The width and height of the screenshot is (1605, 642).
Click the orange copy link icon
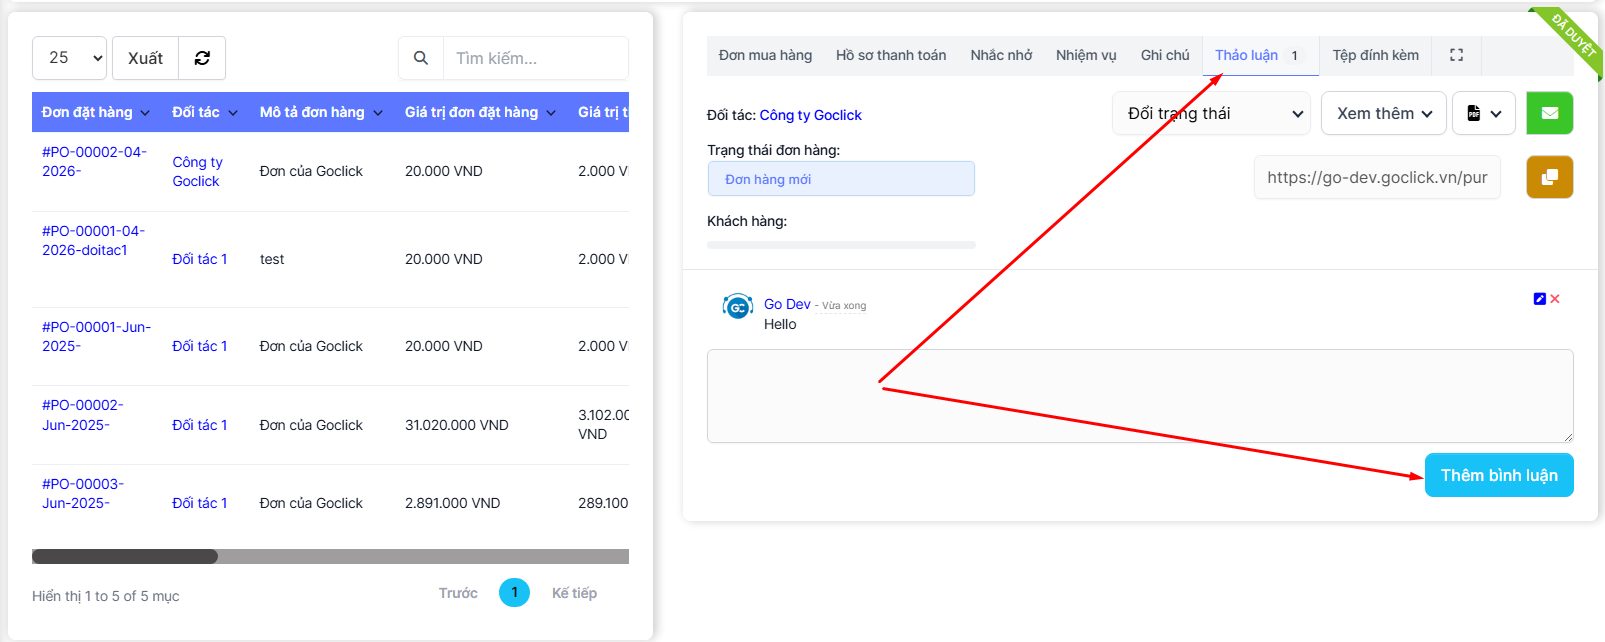click(x=1549, y=177)
